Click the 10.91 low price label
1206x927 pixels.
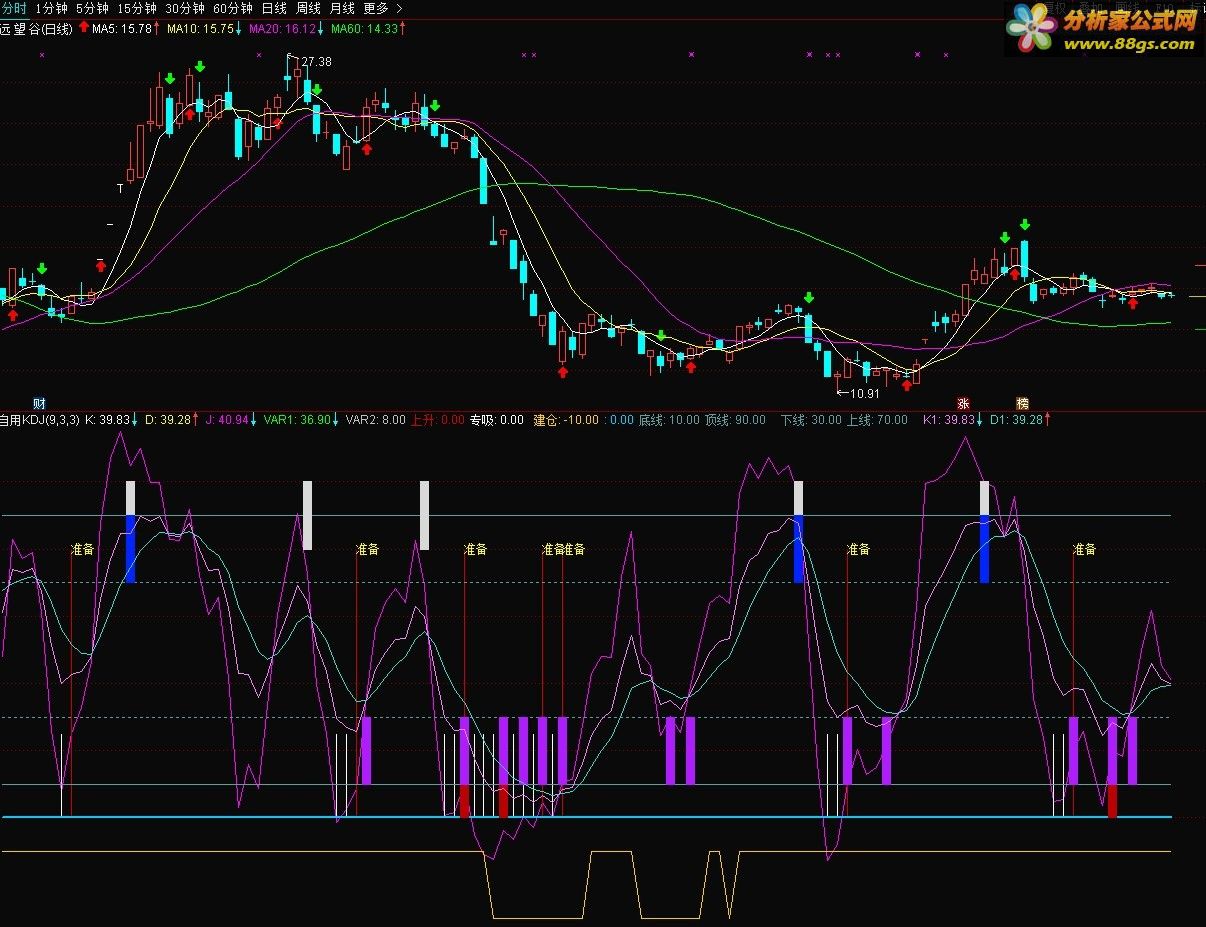coord(863,394)
